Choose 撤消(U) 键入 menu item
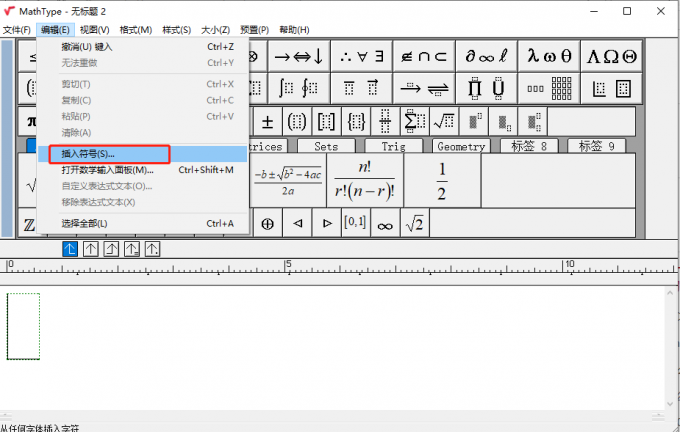Viewport: 680px width, 432px height. pos(142,47)
